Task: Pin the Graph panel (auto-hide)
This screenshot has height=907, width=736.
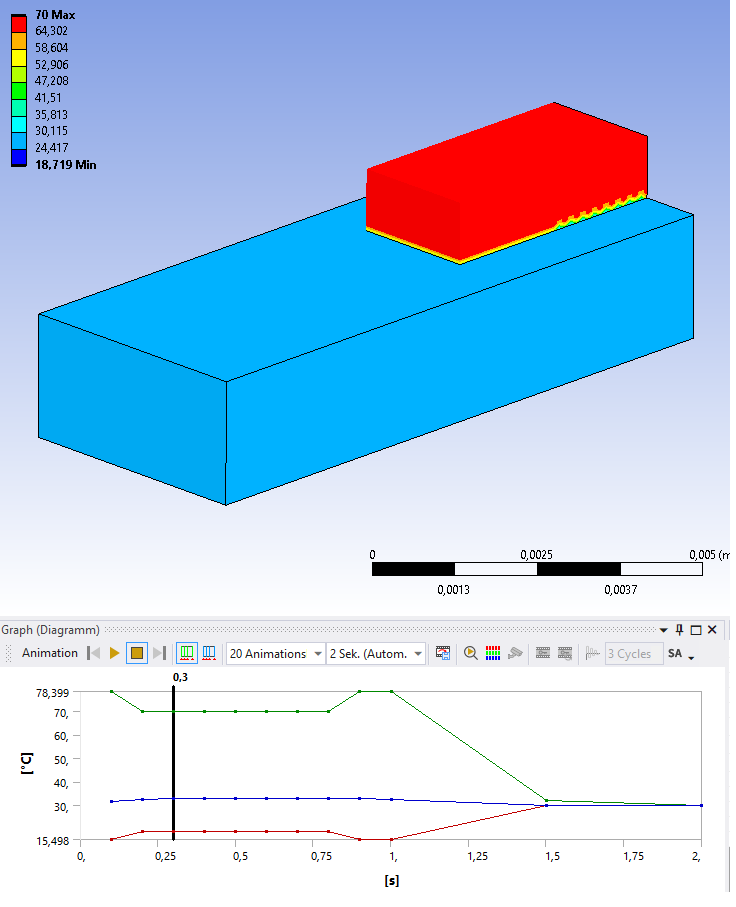Action: click(x=680, y=630)
